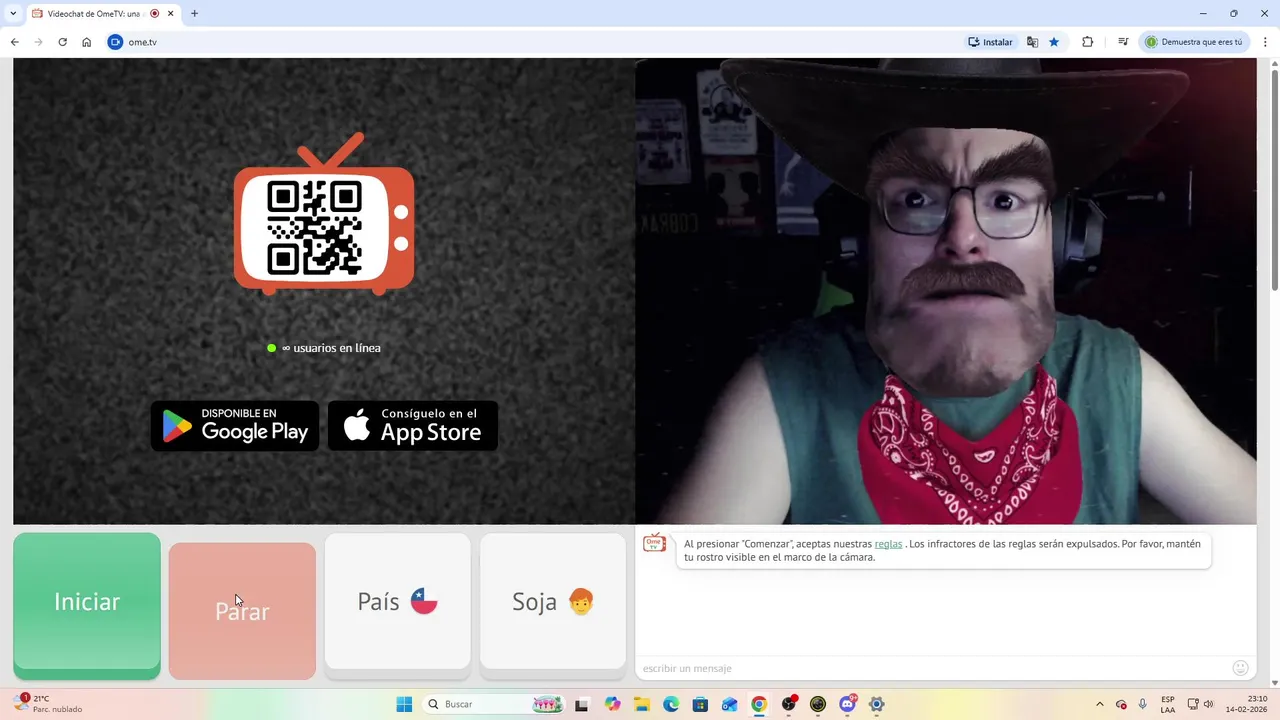Open the yellow ring camera app on taskbar

coord(818,704)
